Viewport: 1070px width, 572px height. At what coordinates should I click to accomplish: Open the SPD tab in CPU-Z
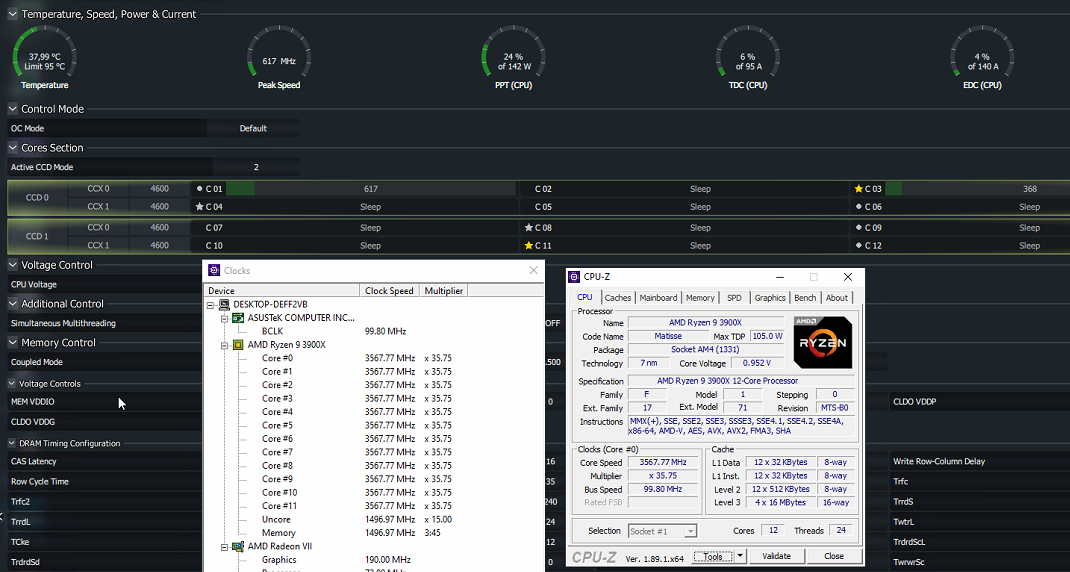[734, 298]
